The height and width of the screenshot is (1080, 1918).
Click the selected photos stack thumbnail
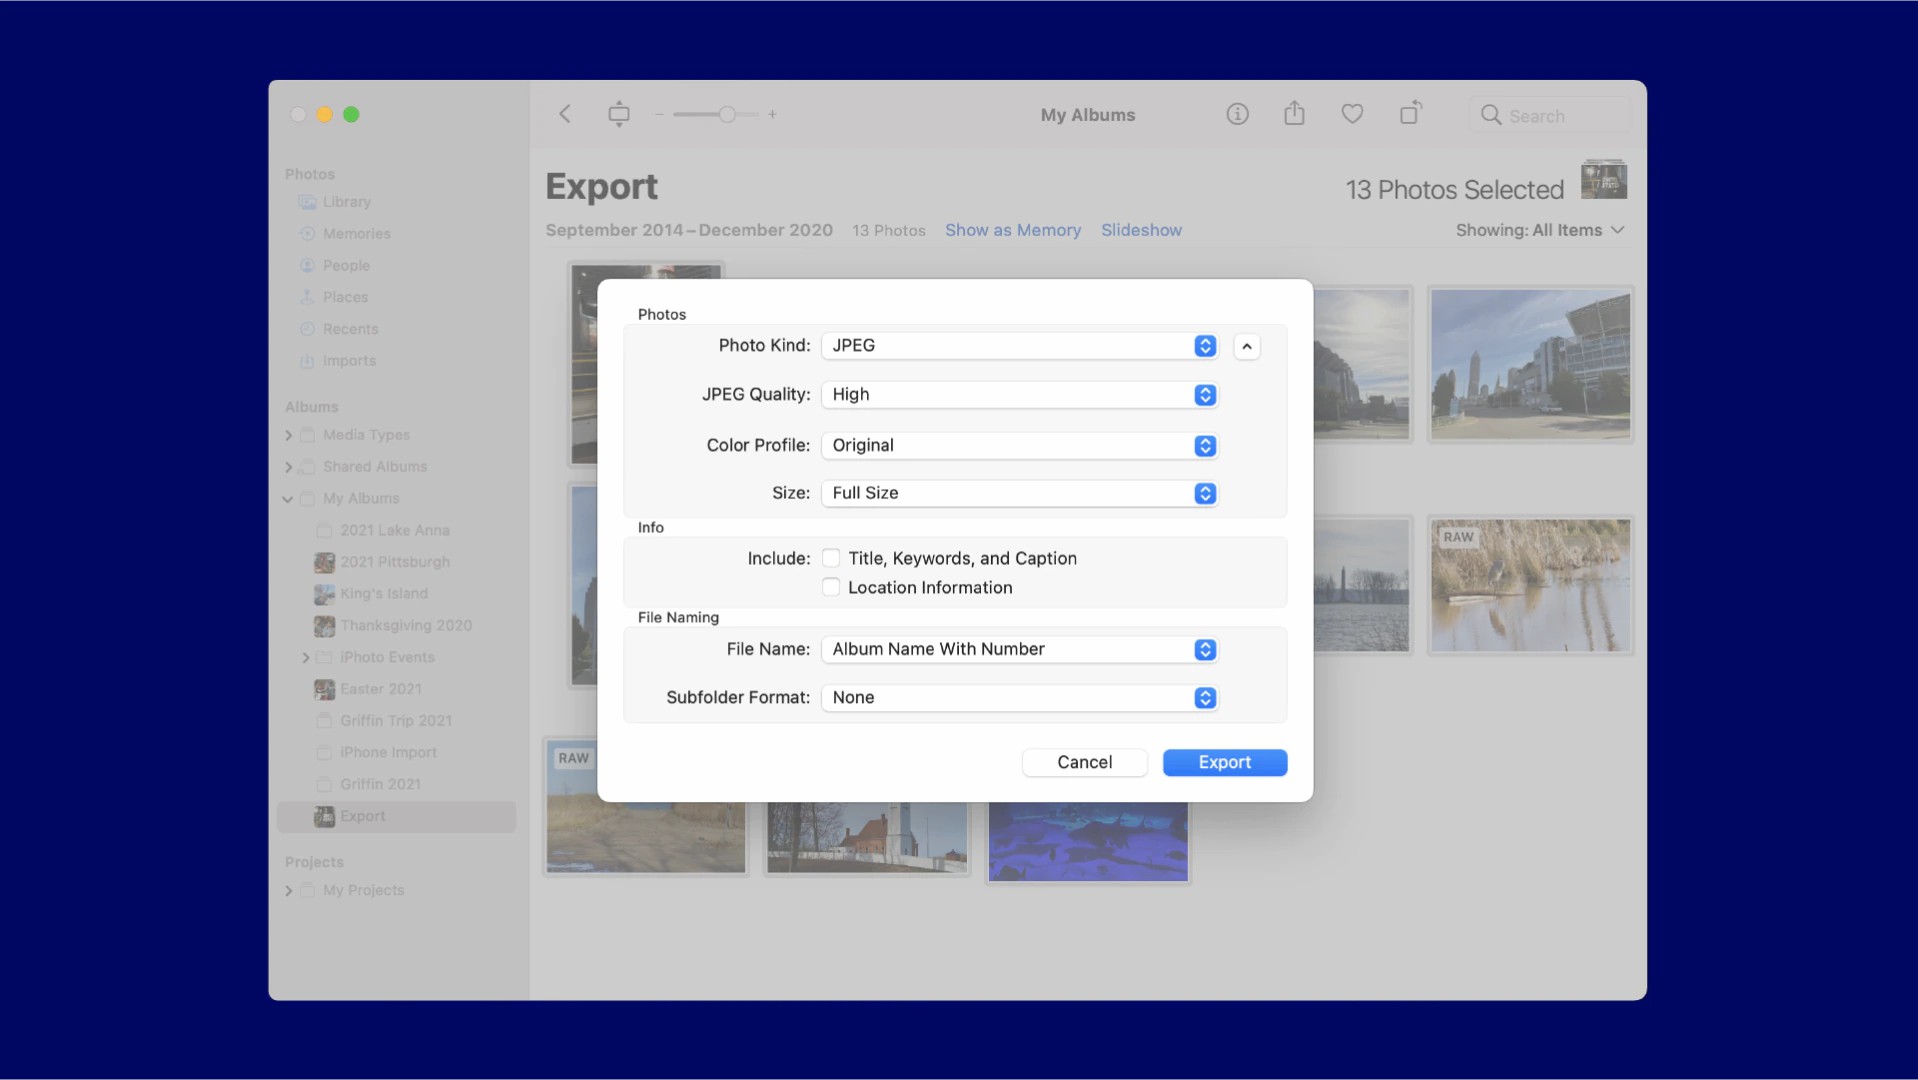[1603, 180]
